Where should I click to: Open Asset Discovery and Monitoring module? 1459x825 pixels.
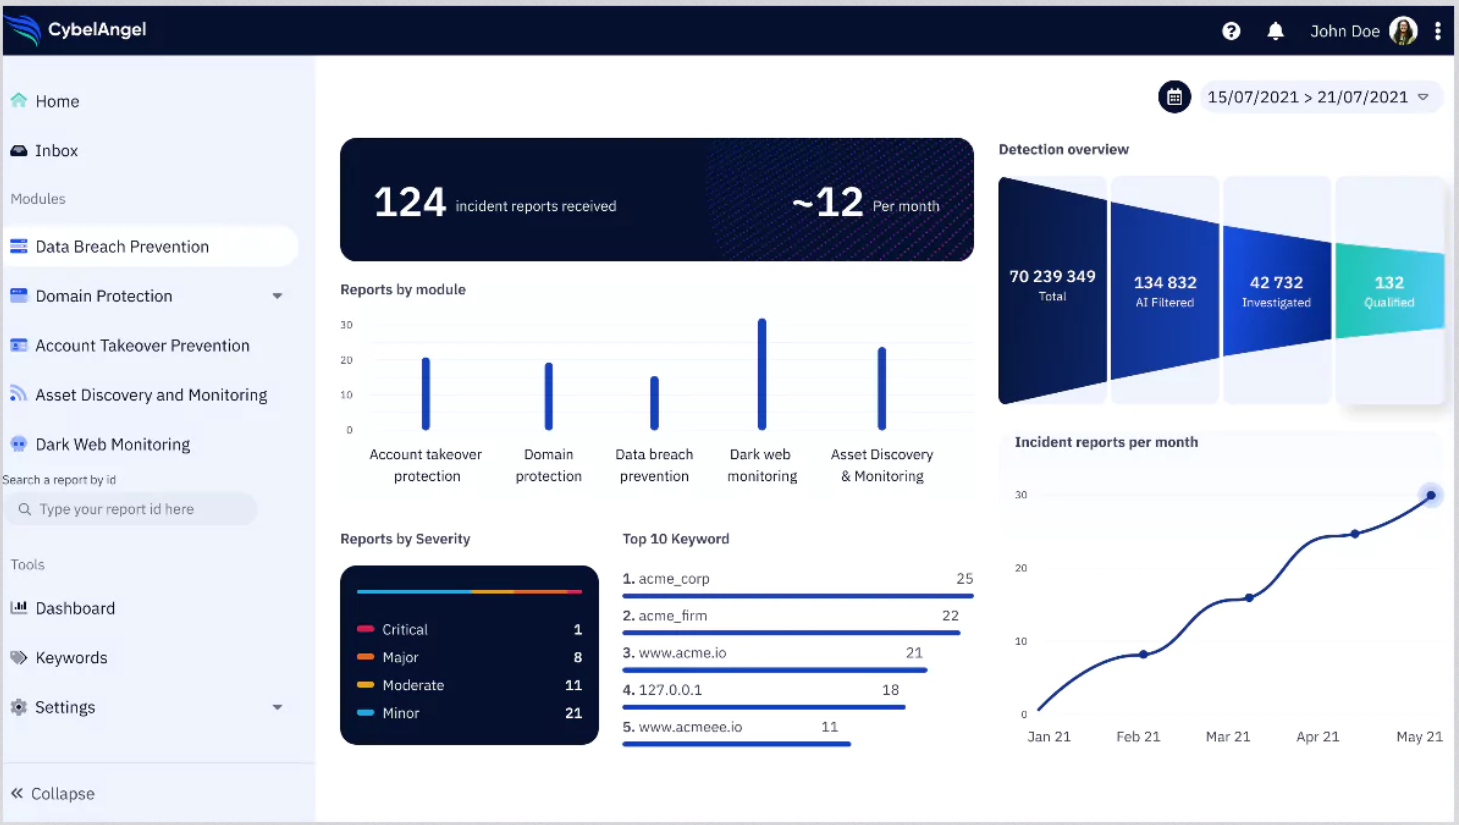[151, 395]
